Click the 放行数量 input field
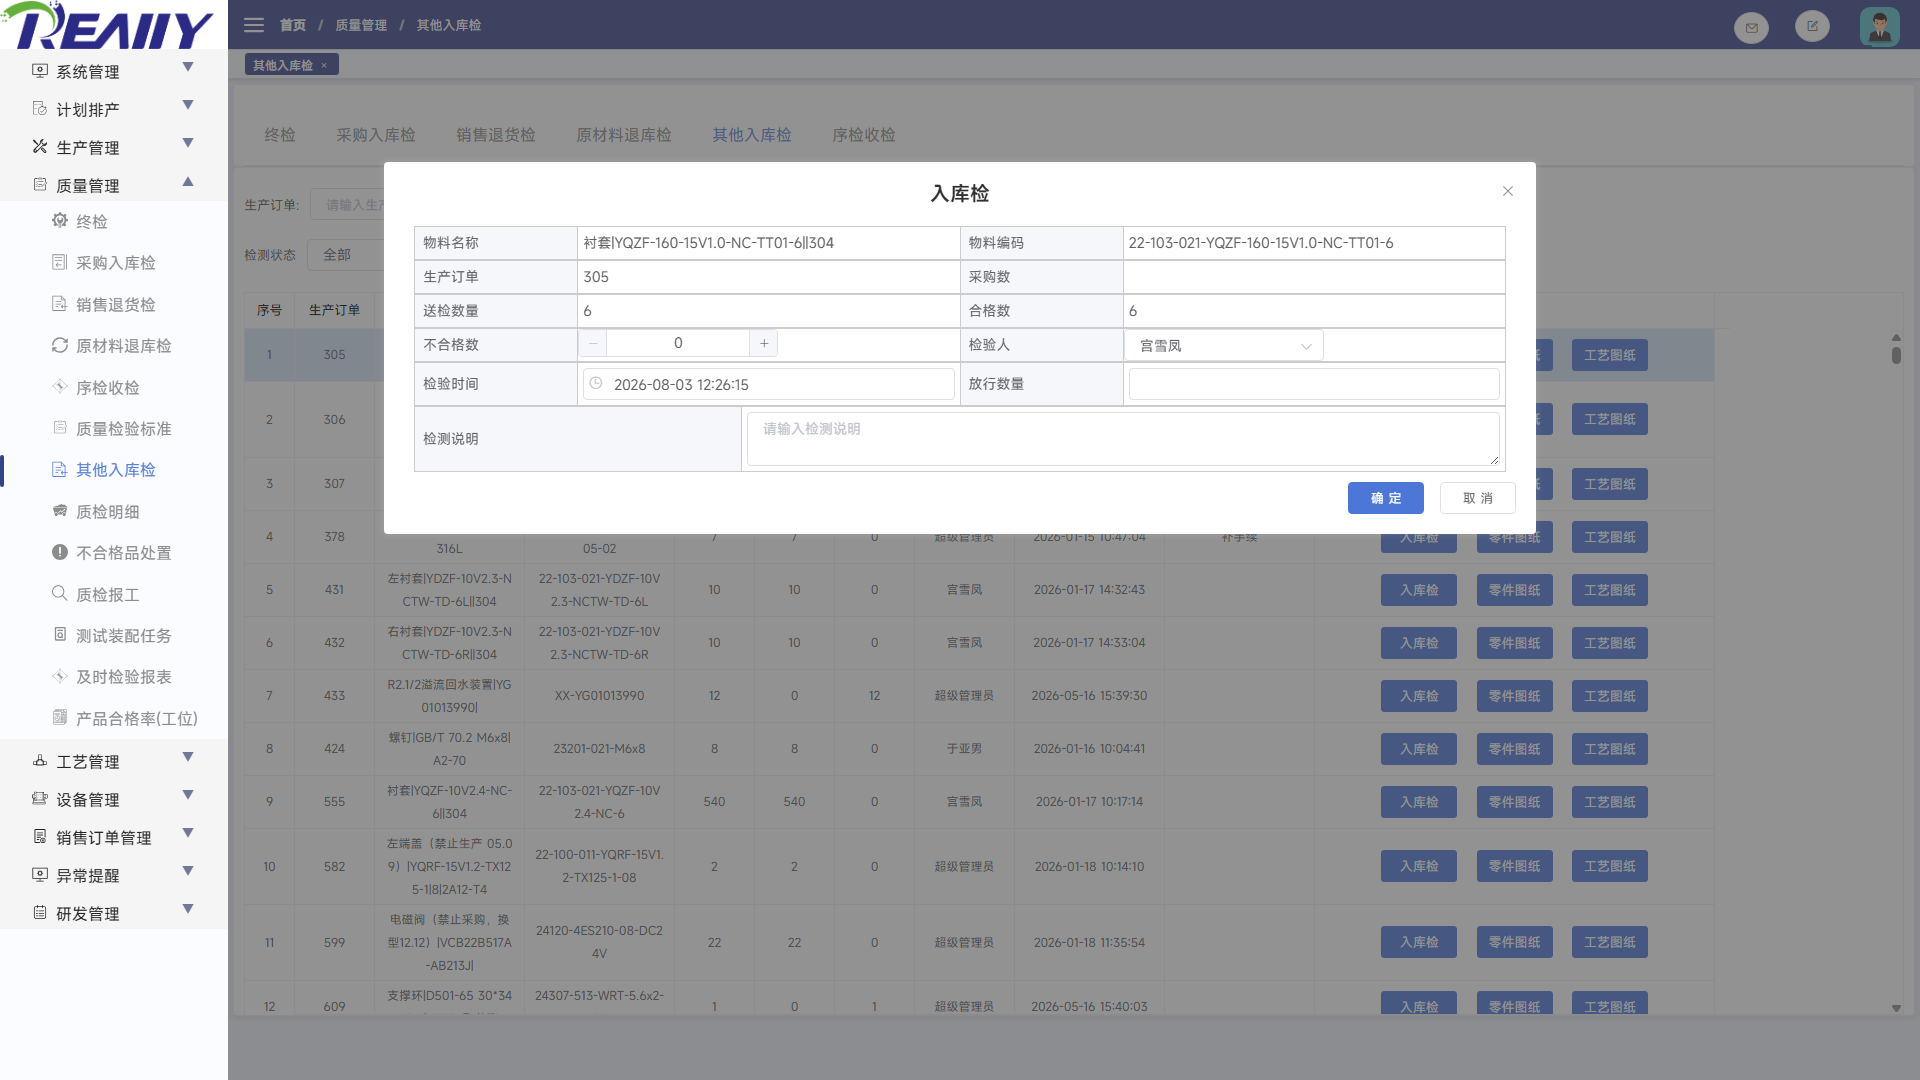The height and width of the screenshot is (1080, 1920). (x=1314, y=384)
